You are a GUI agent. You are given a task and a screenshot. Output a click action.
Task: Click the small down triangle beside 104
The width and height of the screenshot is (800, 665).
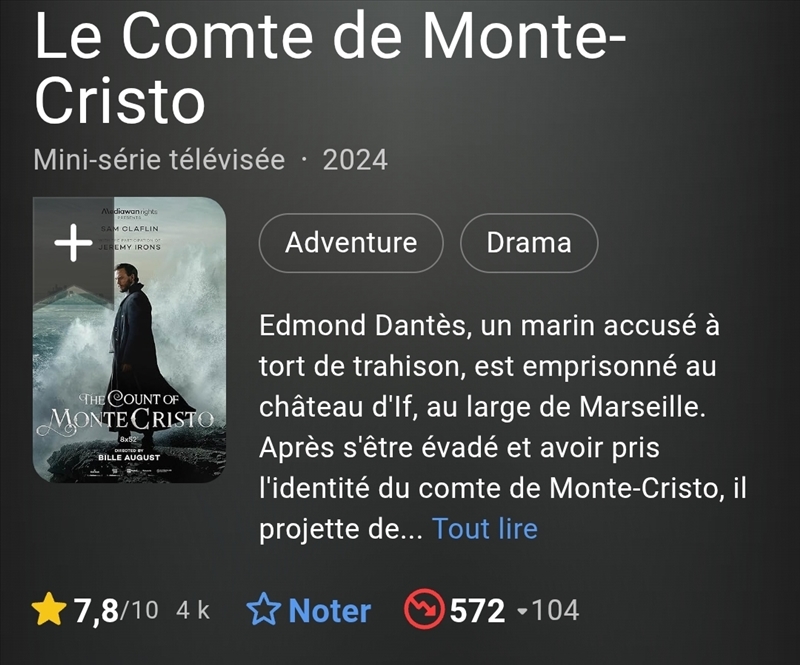pos(522,611)
